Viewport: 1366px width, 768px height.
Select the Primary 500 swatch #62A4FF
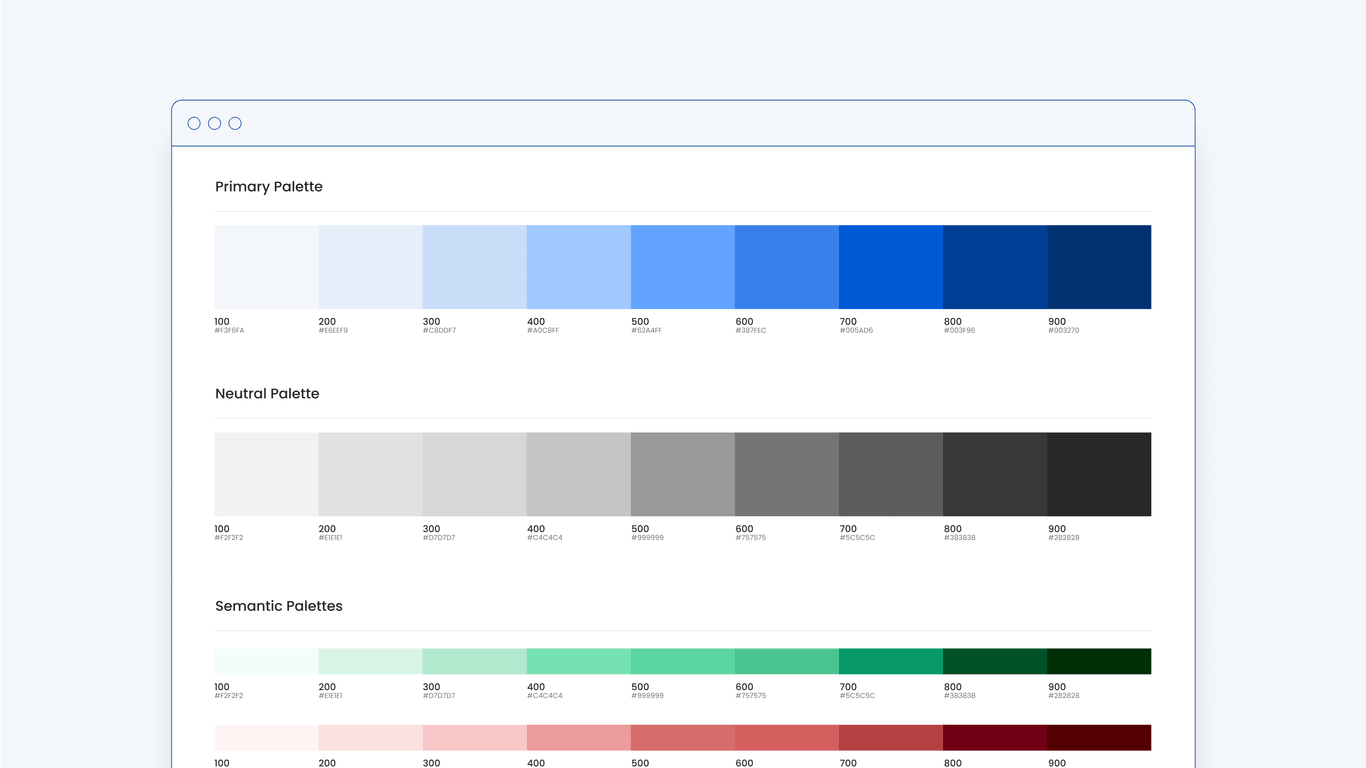pos(682,266)
